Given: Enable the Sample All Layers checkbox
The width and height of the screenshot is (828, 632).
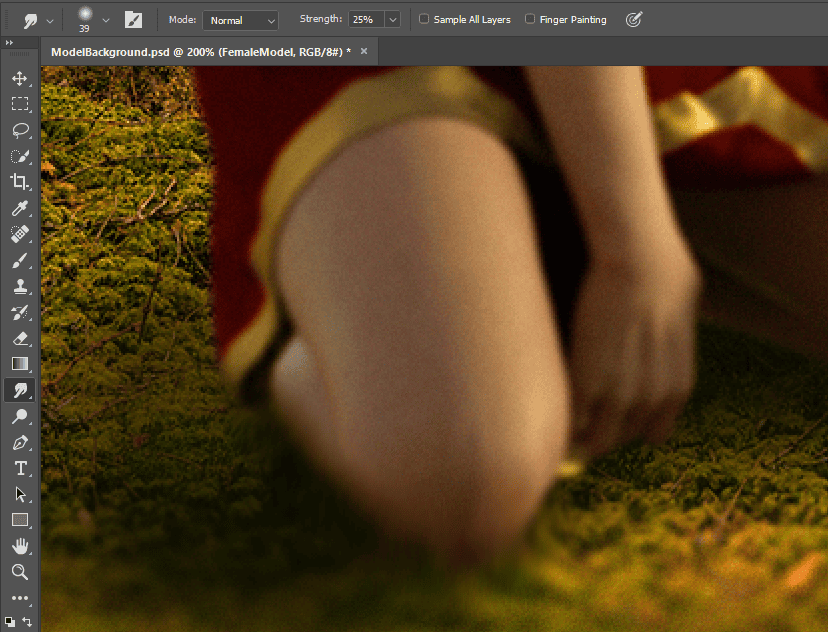Looking at the screenshot, I should (423, 18).
